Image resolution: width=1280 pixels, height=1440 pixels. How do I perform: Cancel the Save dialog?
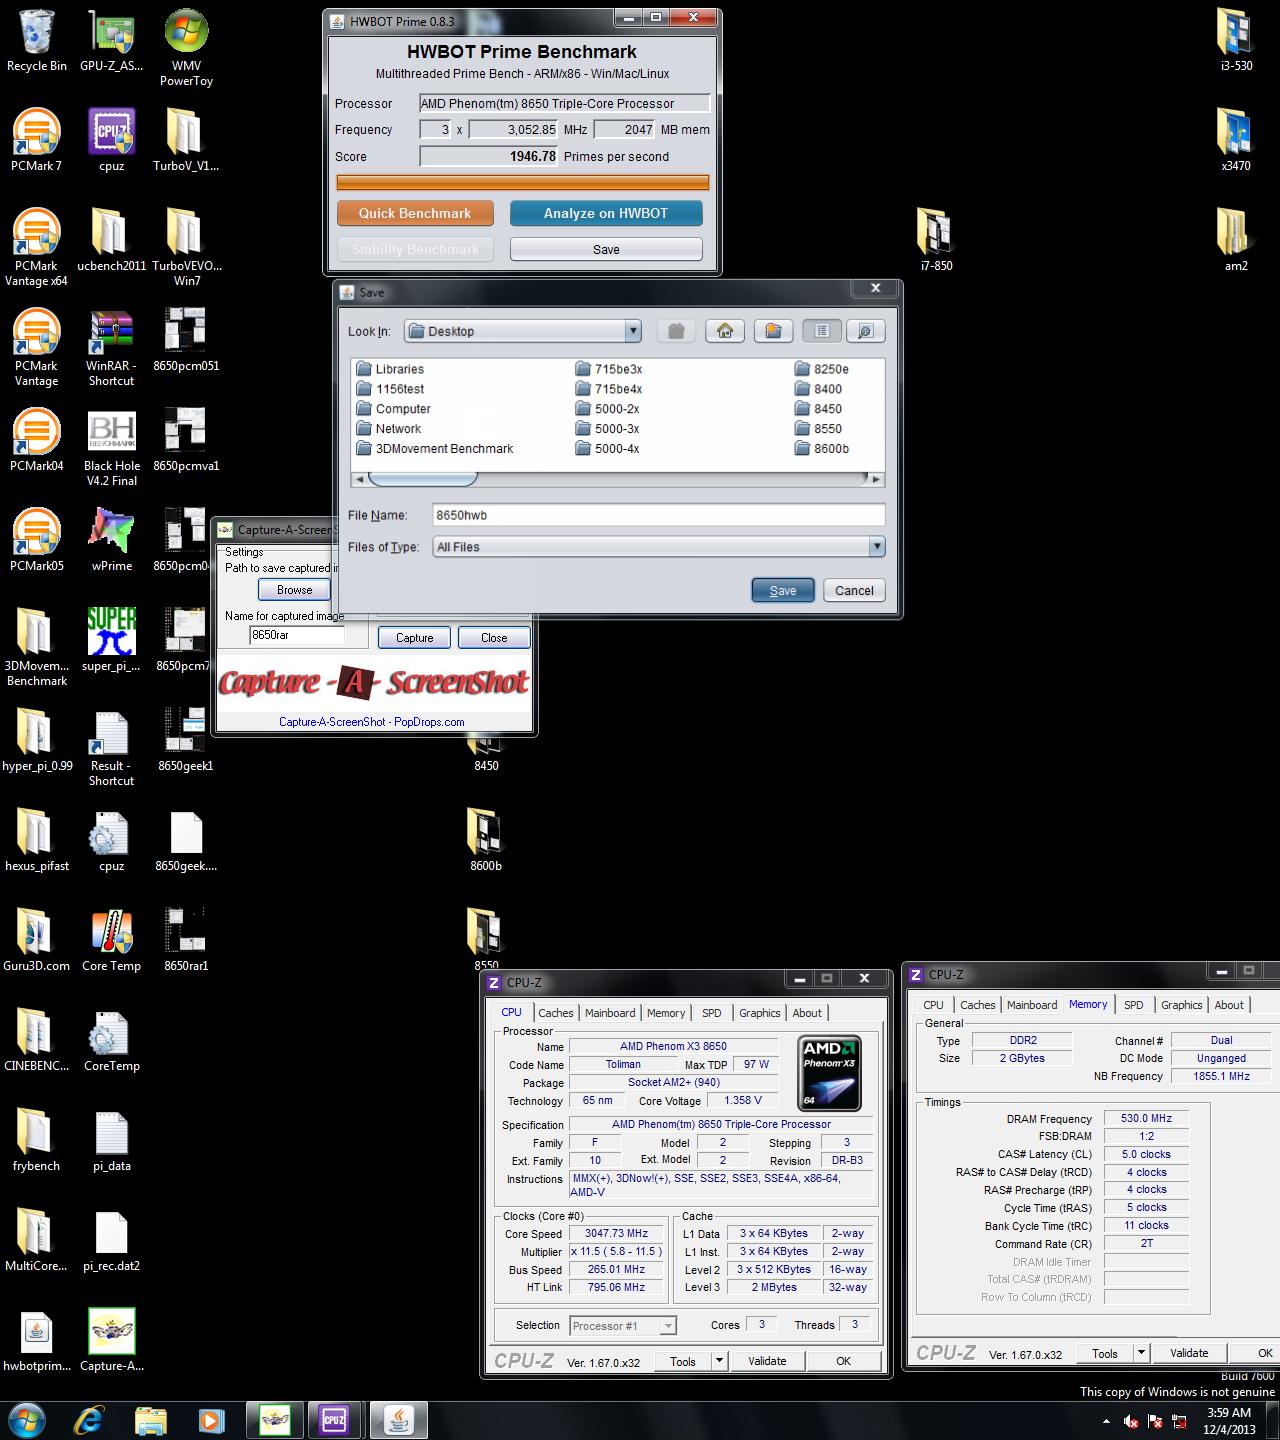(854, 590)
